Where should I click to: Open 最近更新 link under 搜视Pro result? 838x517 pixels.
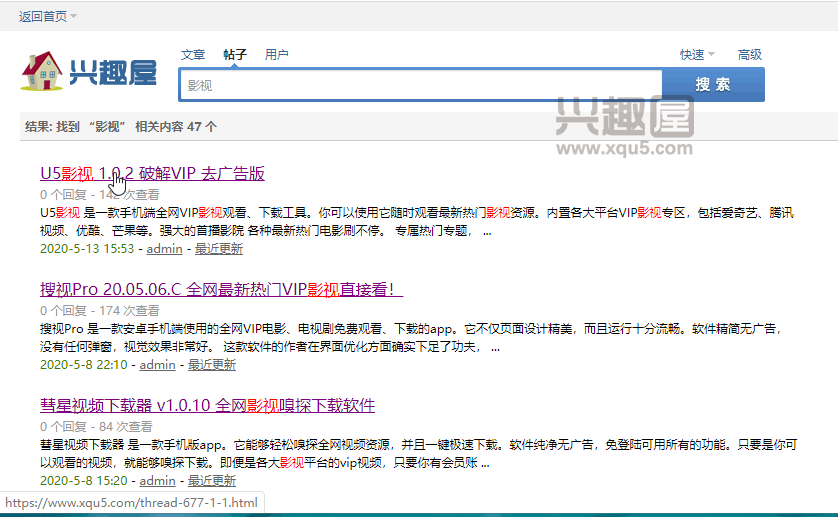pyautogui.click(x=212, y=365)
